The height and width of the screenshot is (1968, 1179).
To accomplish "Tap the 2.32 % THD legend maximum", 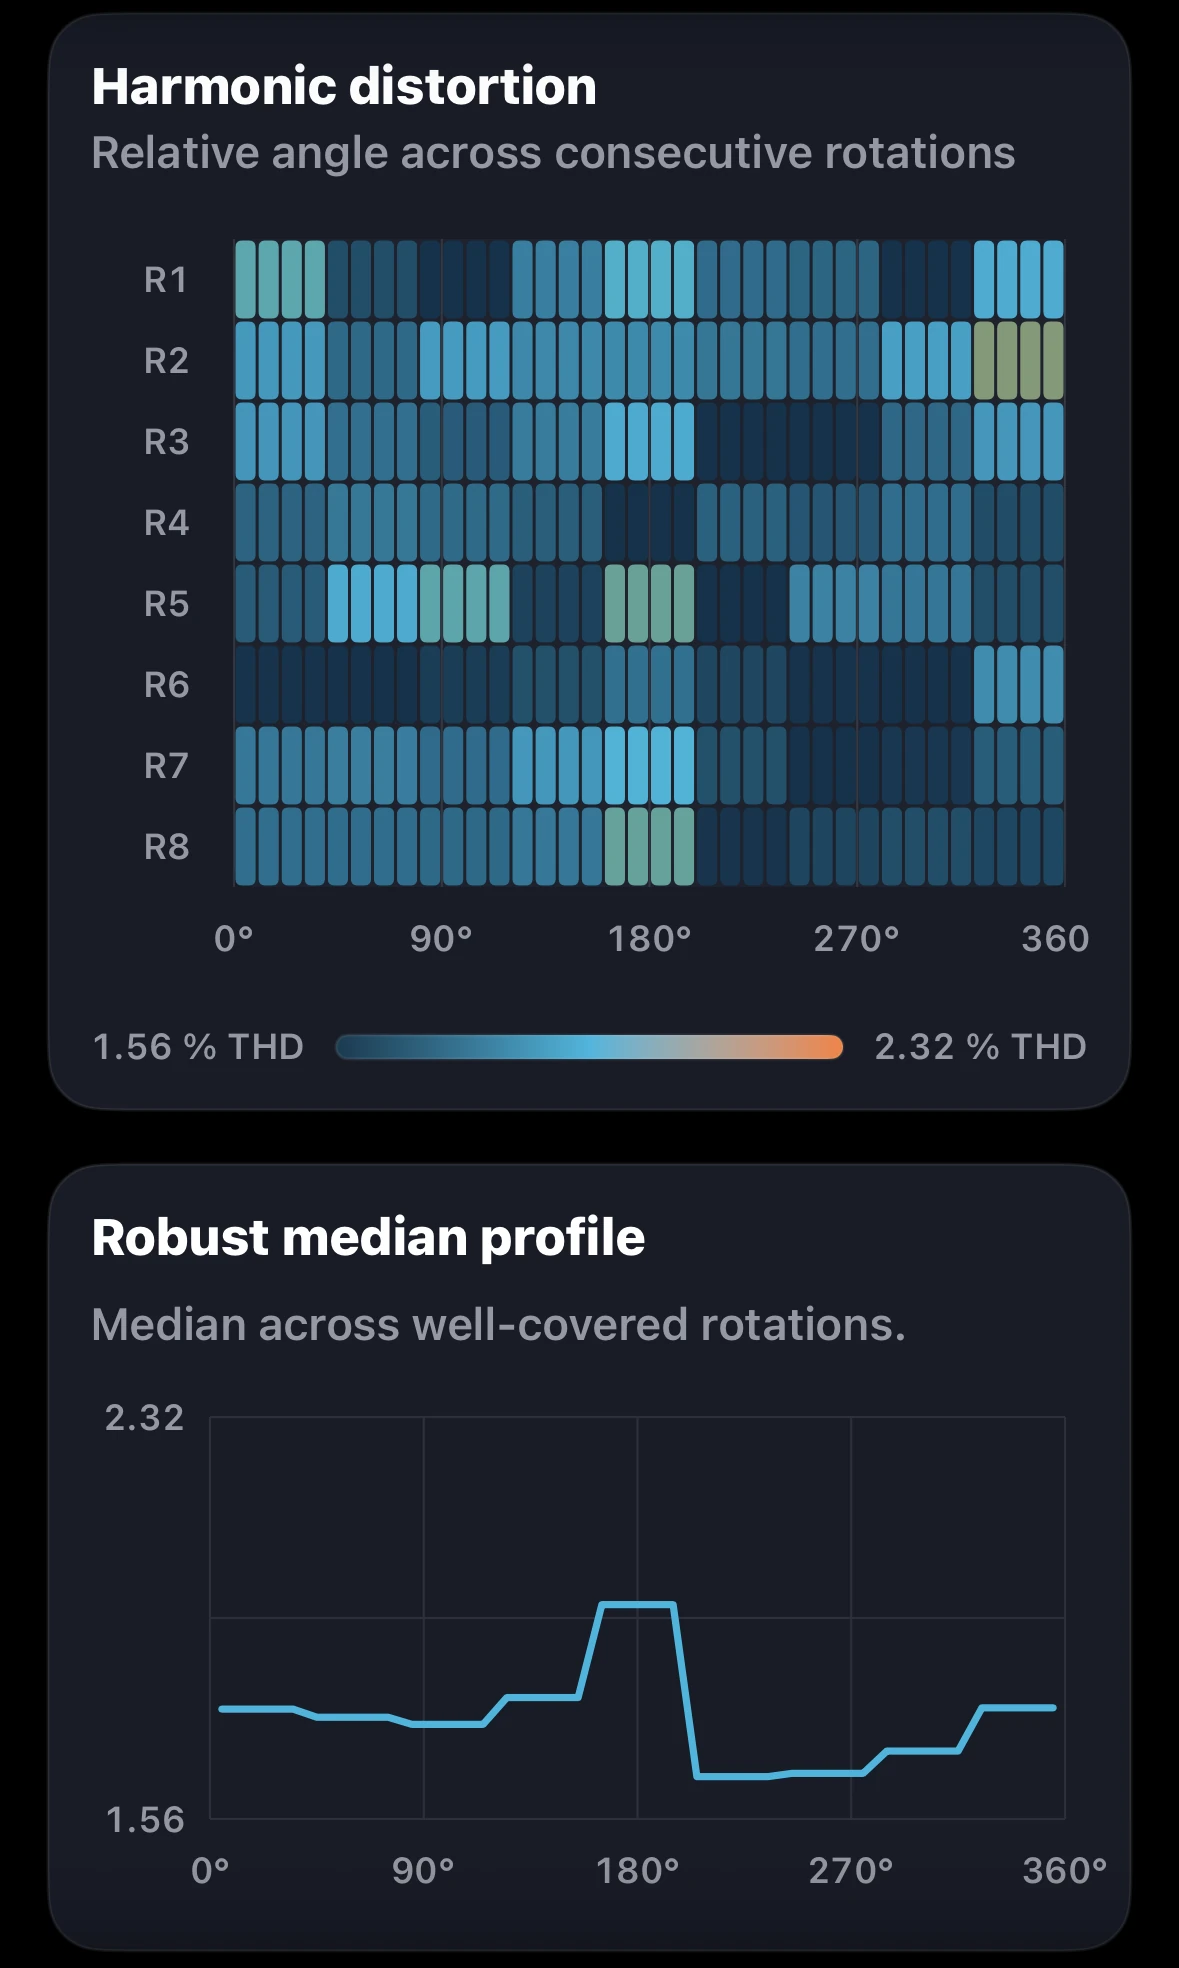I will click(x=980, y=1047).
